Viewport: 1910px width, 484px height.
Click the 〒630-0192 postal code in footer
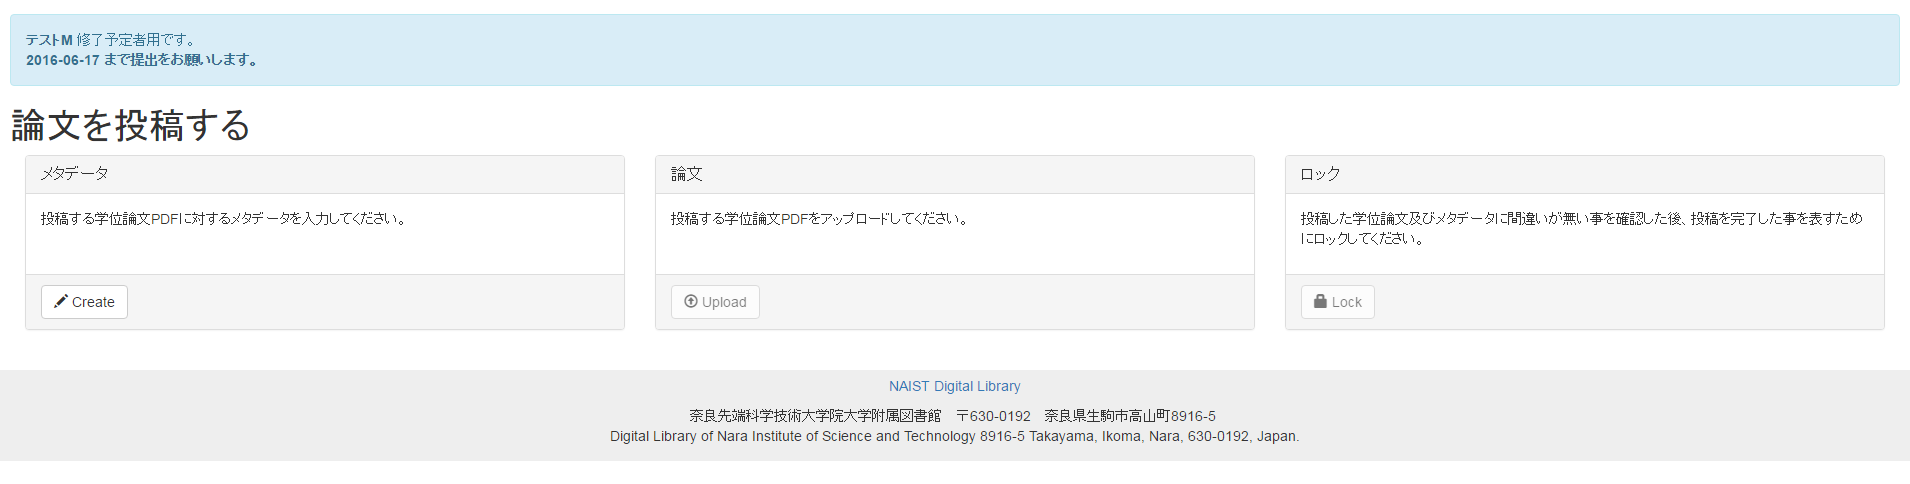993,416
